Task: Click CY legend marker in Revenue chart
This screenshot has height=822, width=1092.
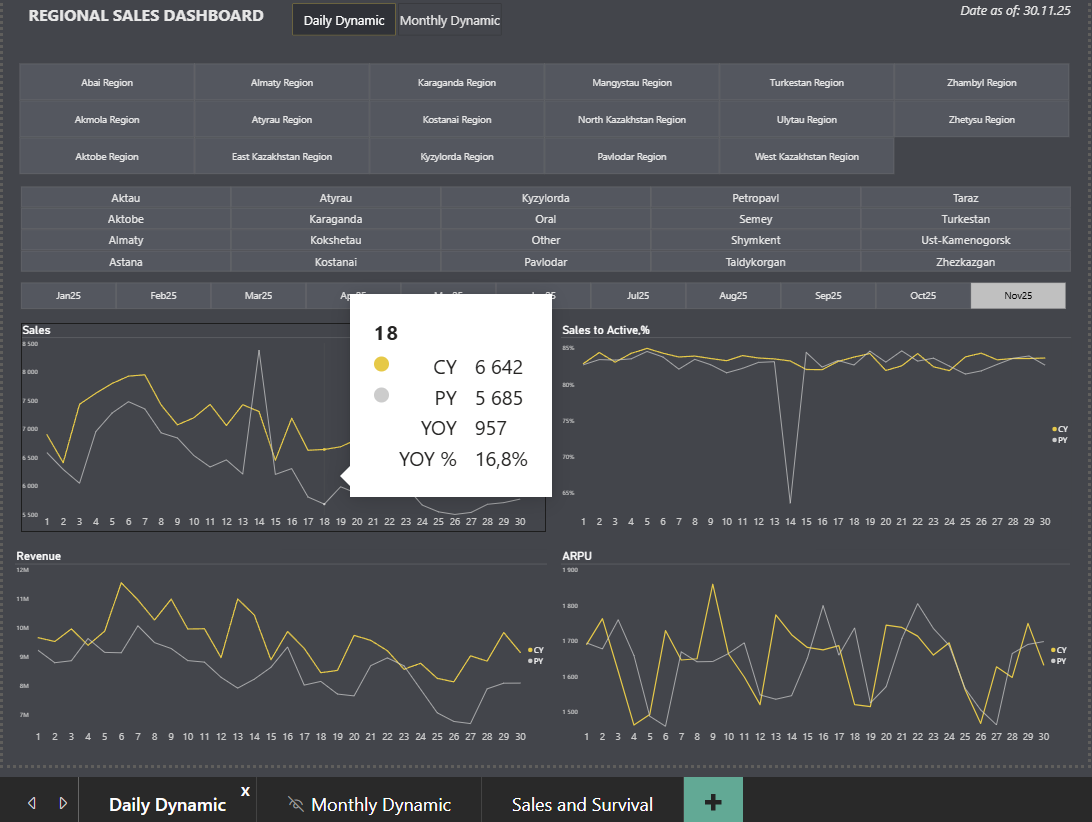Action: click(x=530, y=650)
